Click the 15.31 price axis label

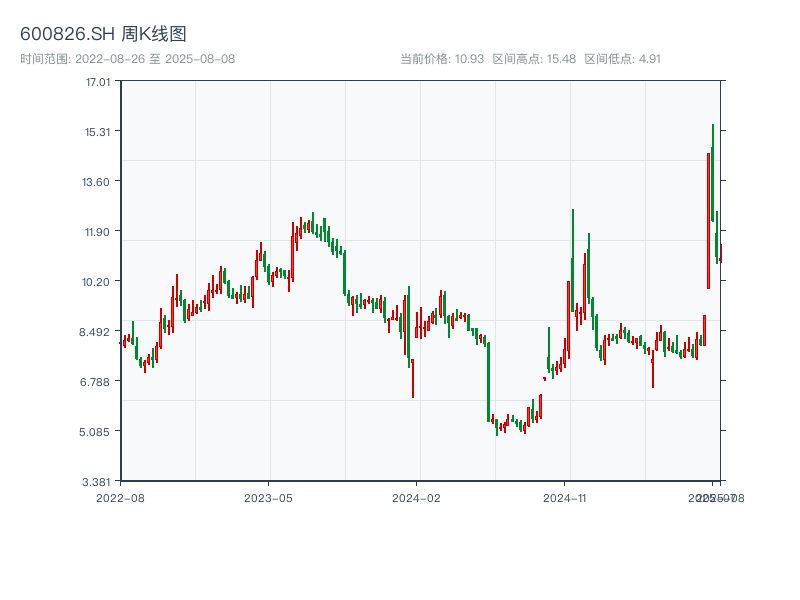point(97,131)
